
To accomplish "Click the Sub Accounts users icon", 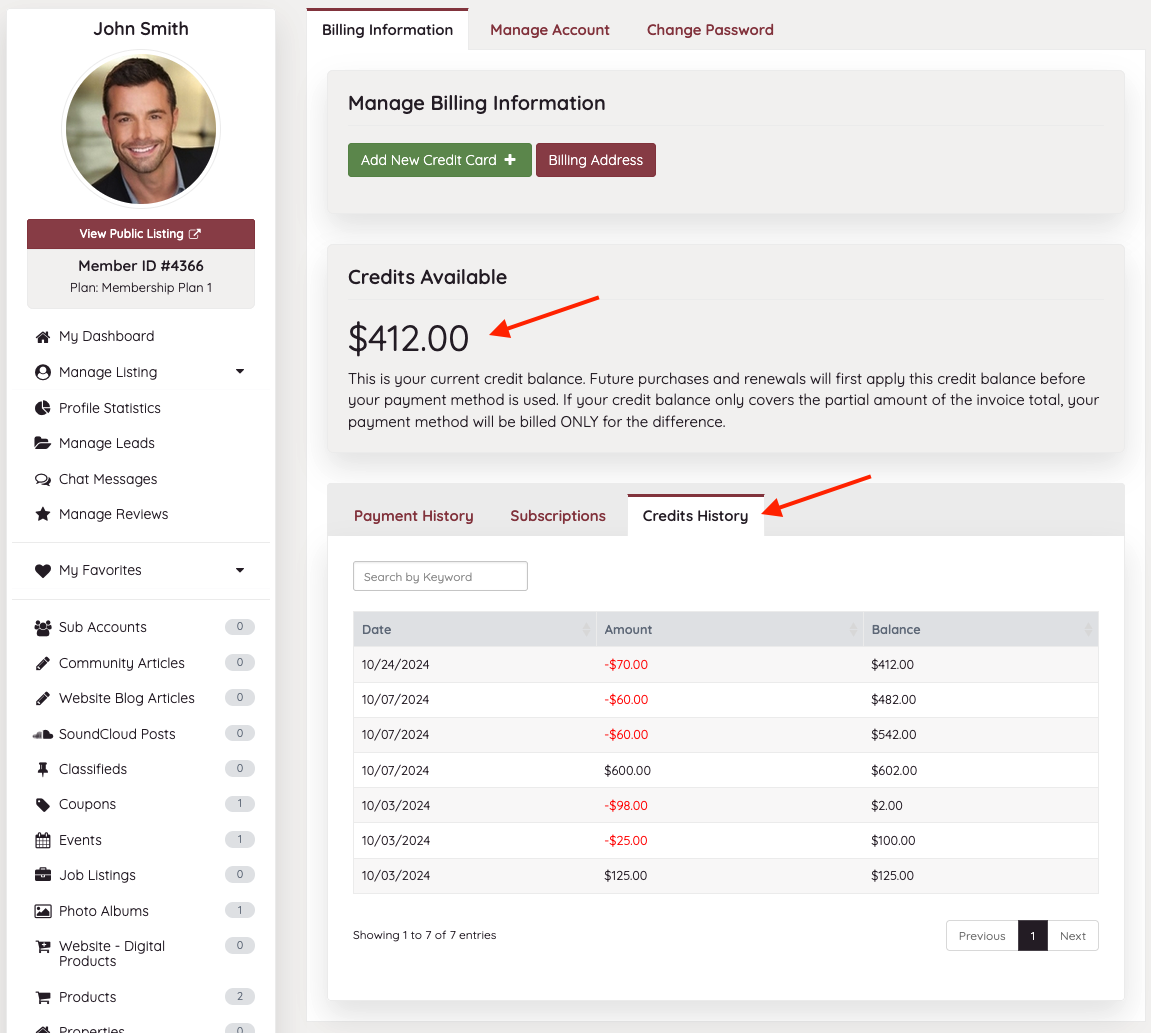I will pyautogui.click(x=43, y=628).
